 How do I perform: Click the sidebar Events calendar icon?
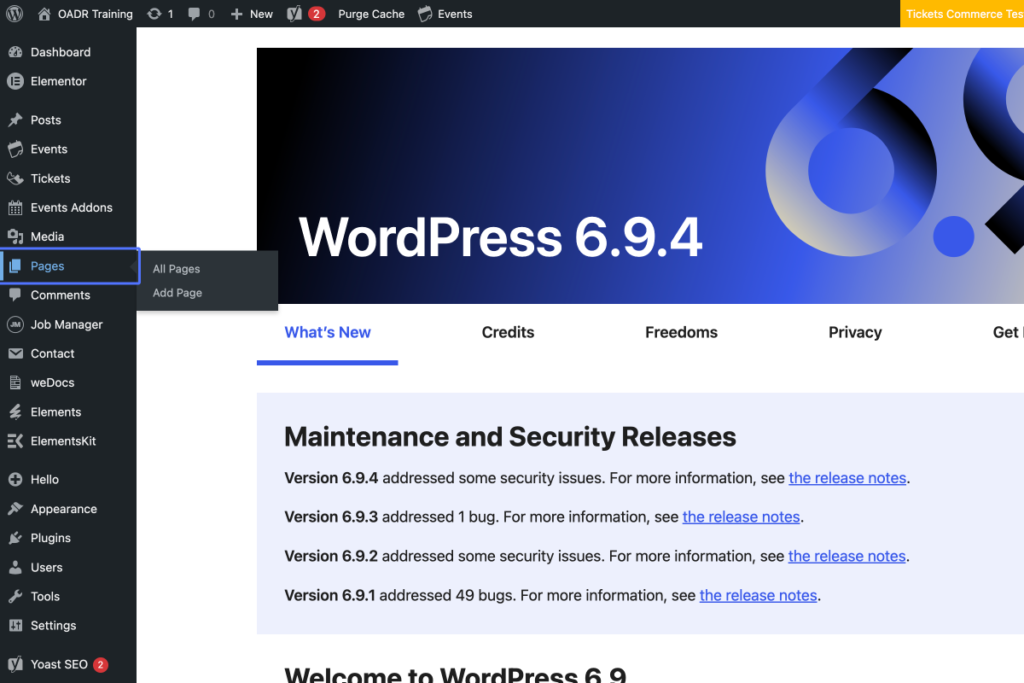(16, 149)
